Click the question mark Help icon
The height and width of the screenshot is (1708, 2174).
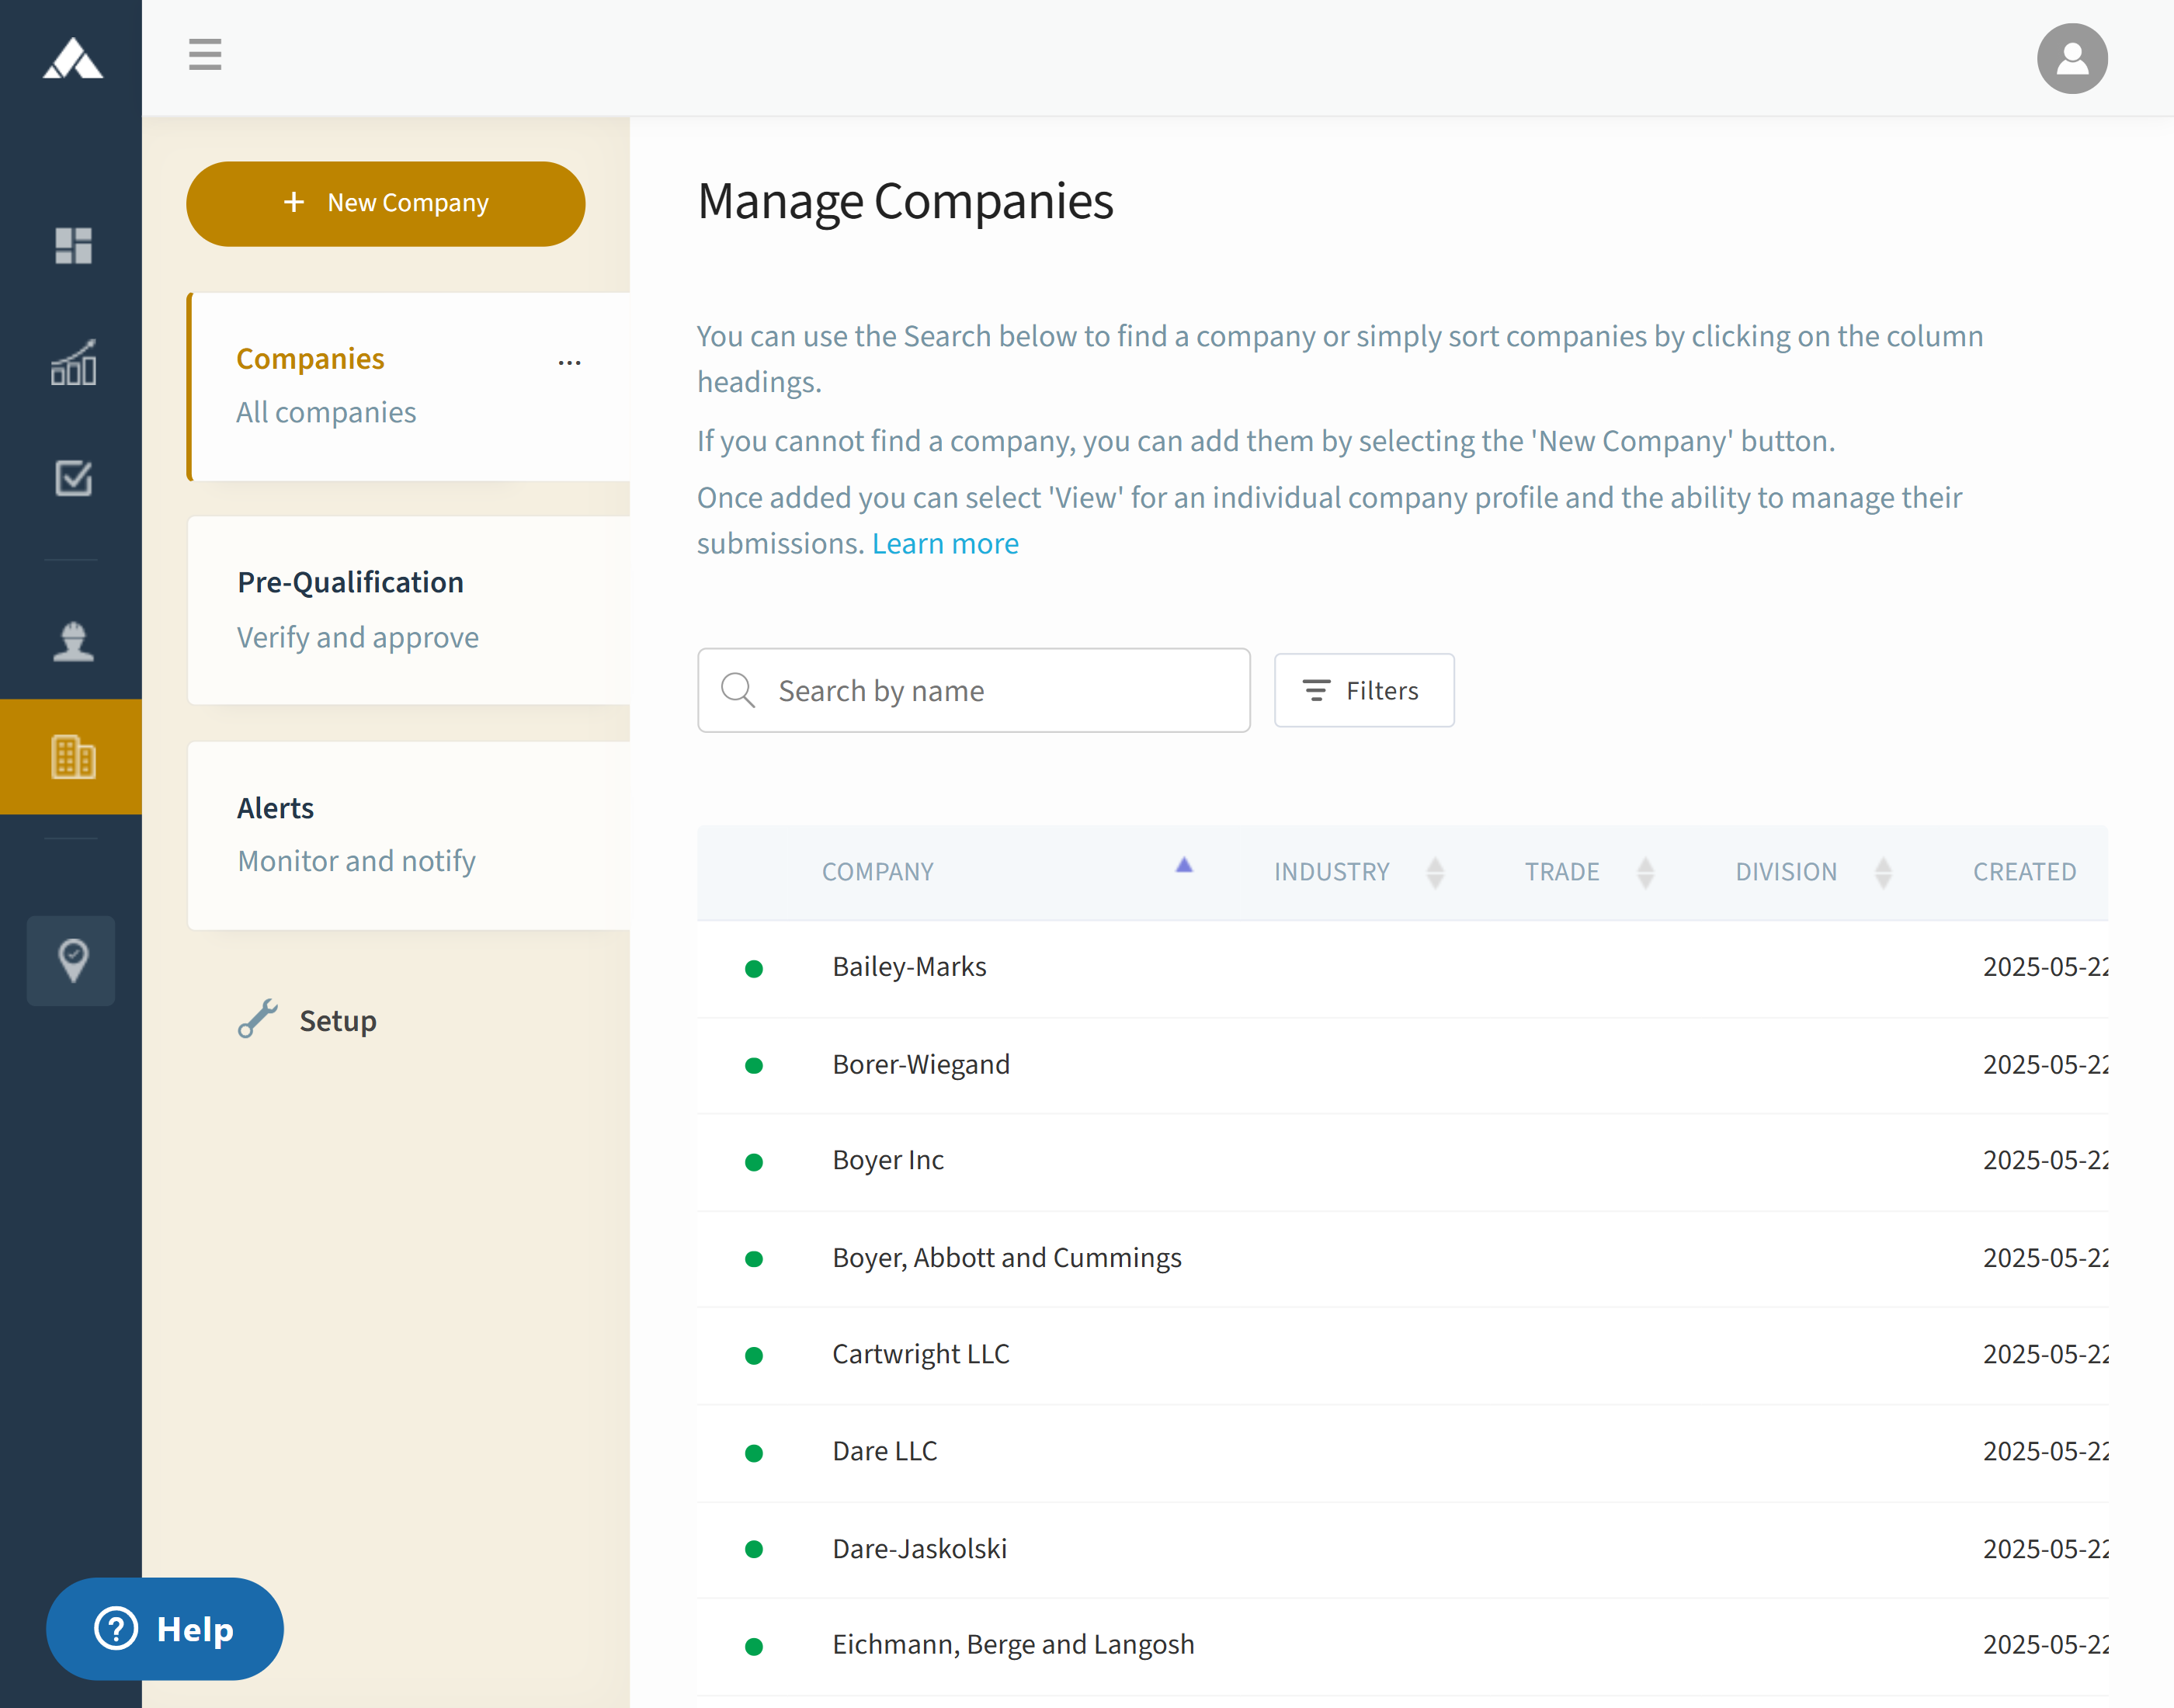click(116, 1628)
